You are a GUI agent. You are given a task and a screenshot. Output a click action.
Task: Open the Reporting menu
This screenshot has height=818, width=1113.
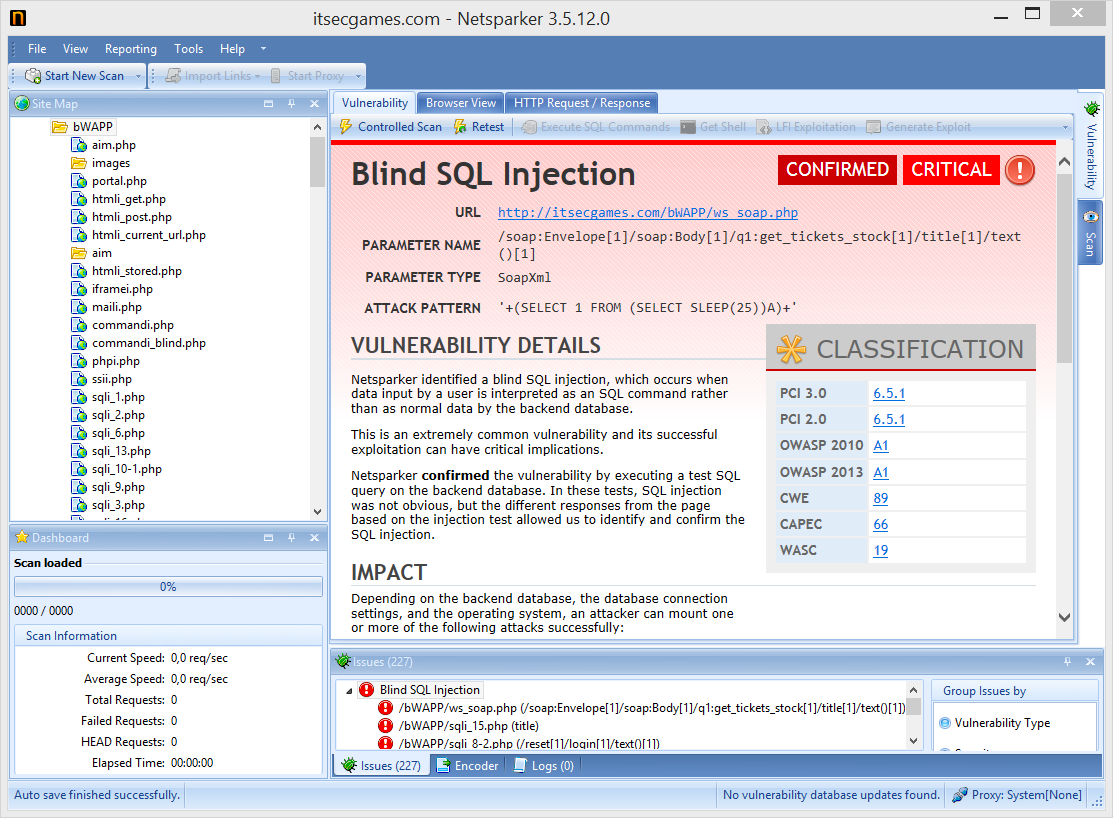coord(131,49)
